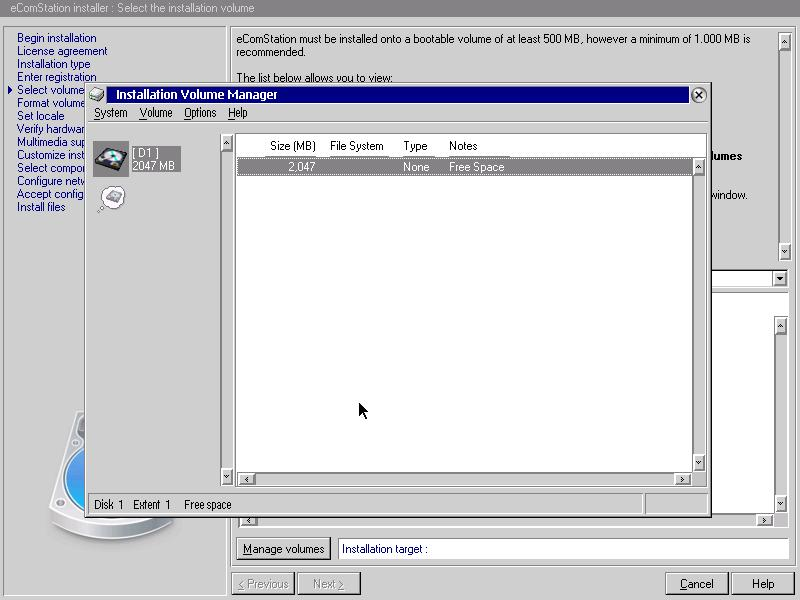Click License agreement step
Viewport: 800px width, 600px height.
coord(62,51)
